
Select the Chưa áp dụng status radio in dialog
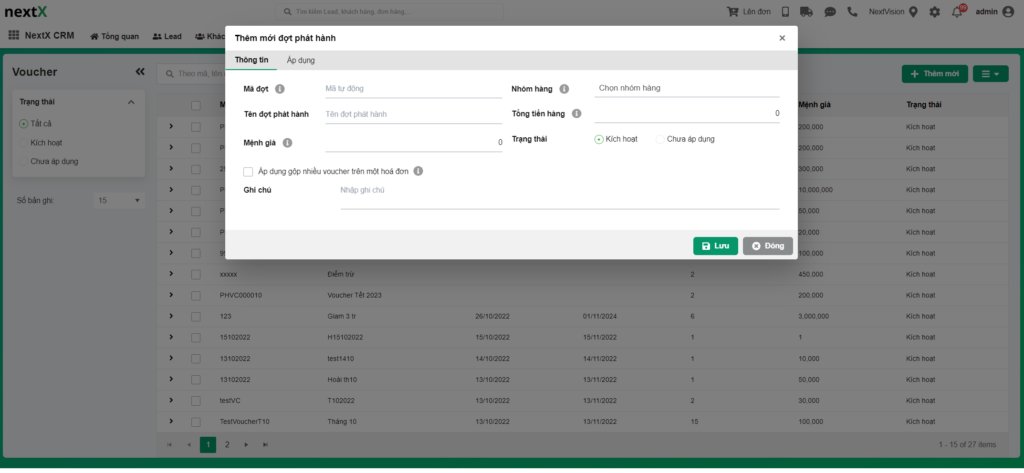(660, 139)
